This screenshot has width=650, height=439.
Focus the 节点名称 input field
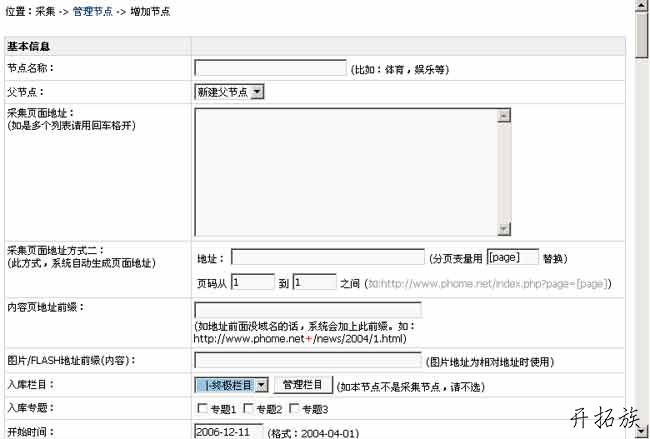[270, 68]
